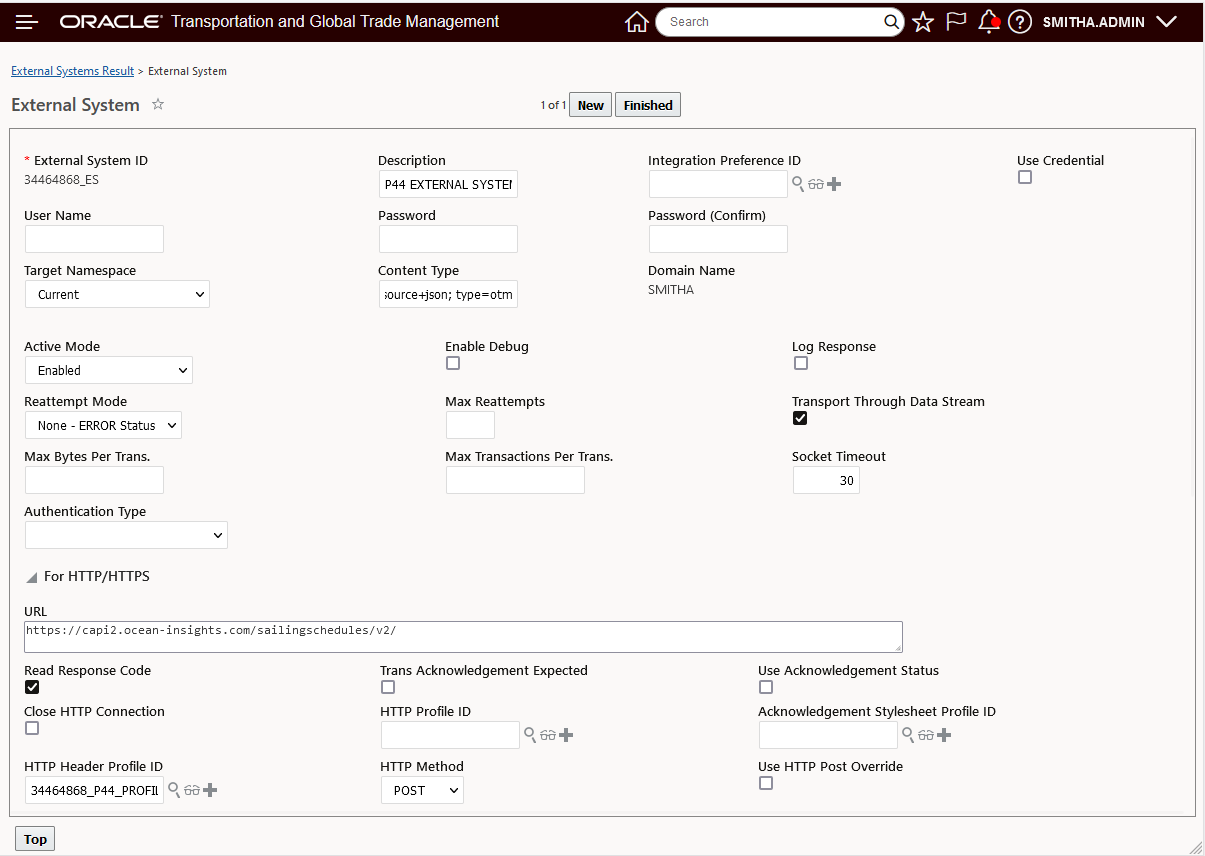View Acknowledgement Stylesheet Profile glasses icon
This screenshot has height=856, width=1205.
[926, 735]
